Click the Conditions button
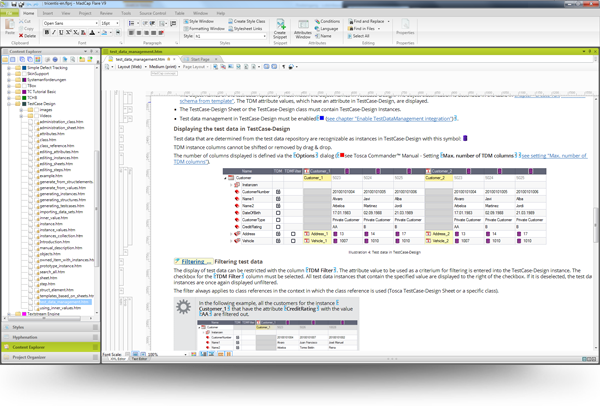 (x=327, y=21)
